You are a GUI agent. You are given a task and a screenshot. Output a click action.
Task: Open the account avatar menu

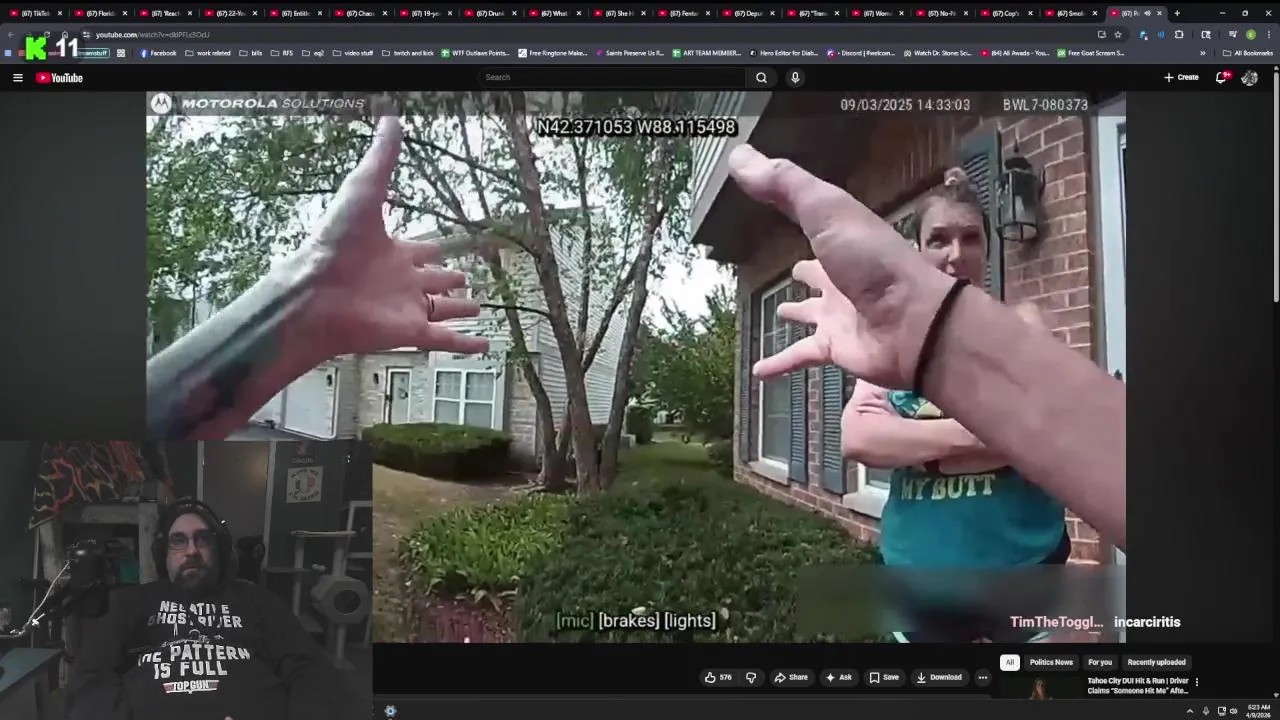[x=1249, y=77]
